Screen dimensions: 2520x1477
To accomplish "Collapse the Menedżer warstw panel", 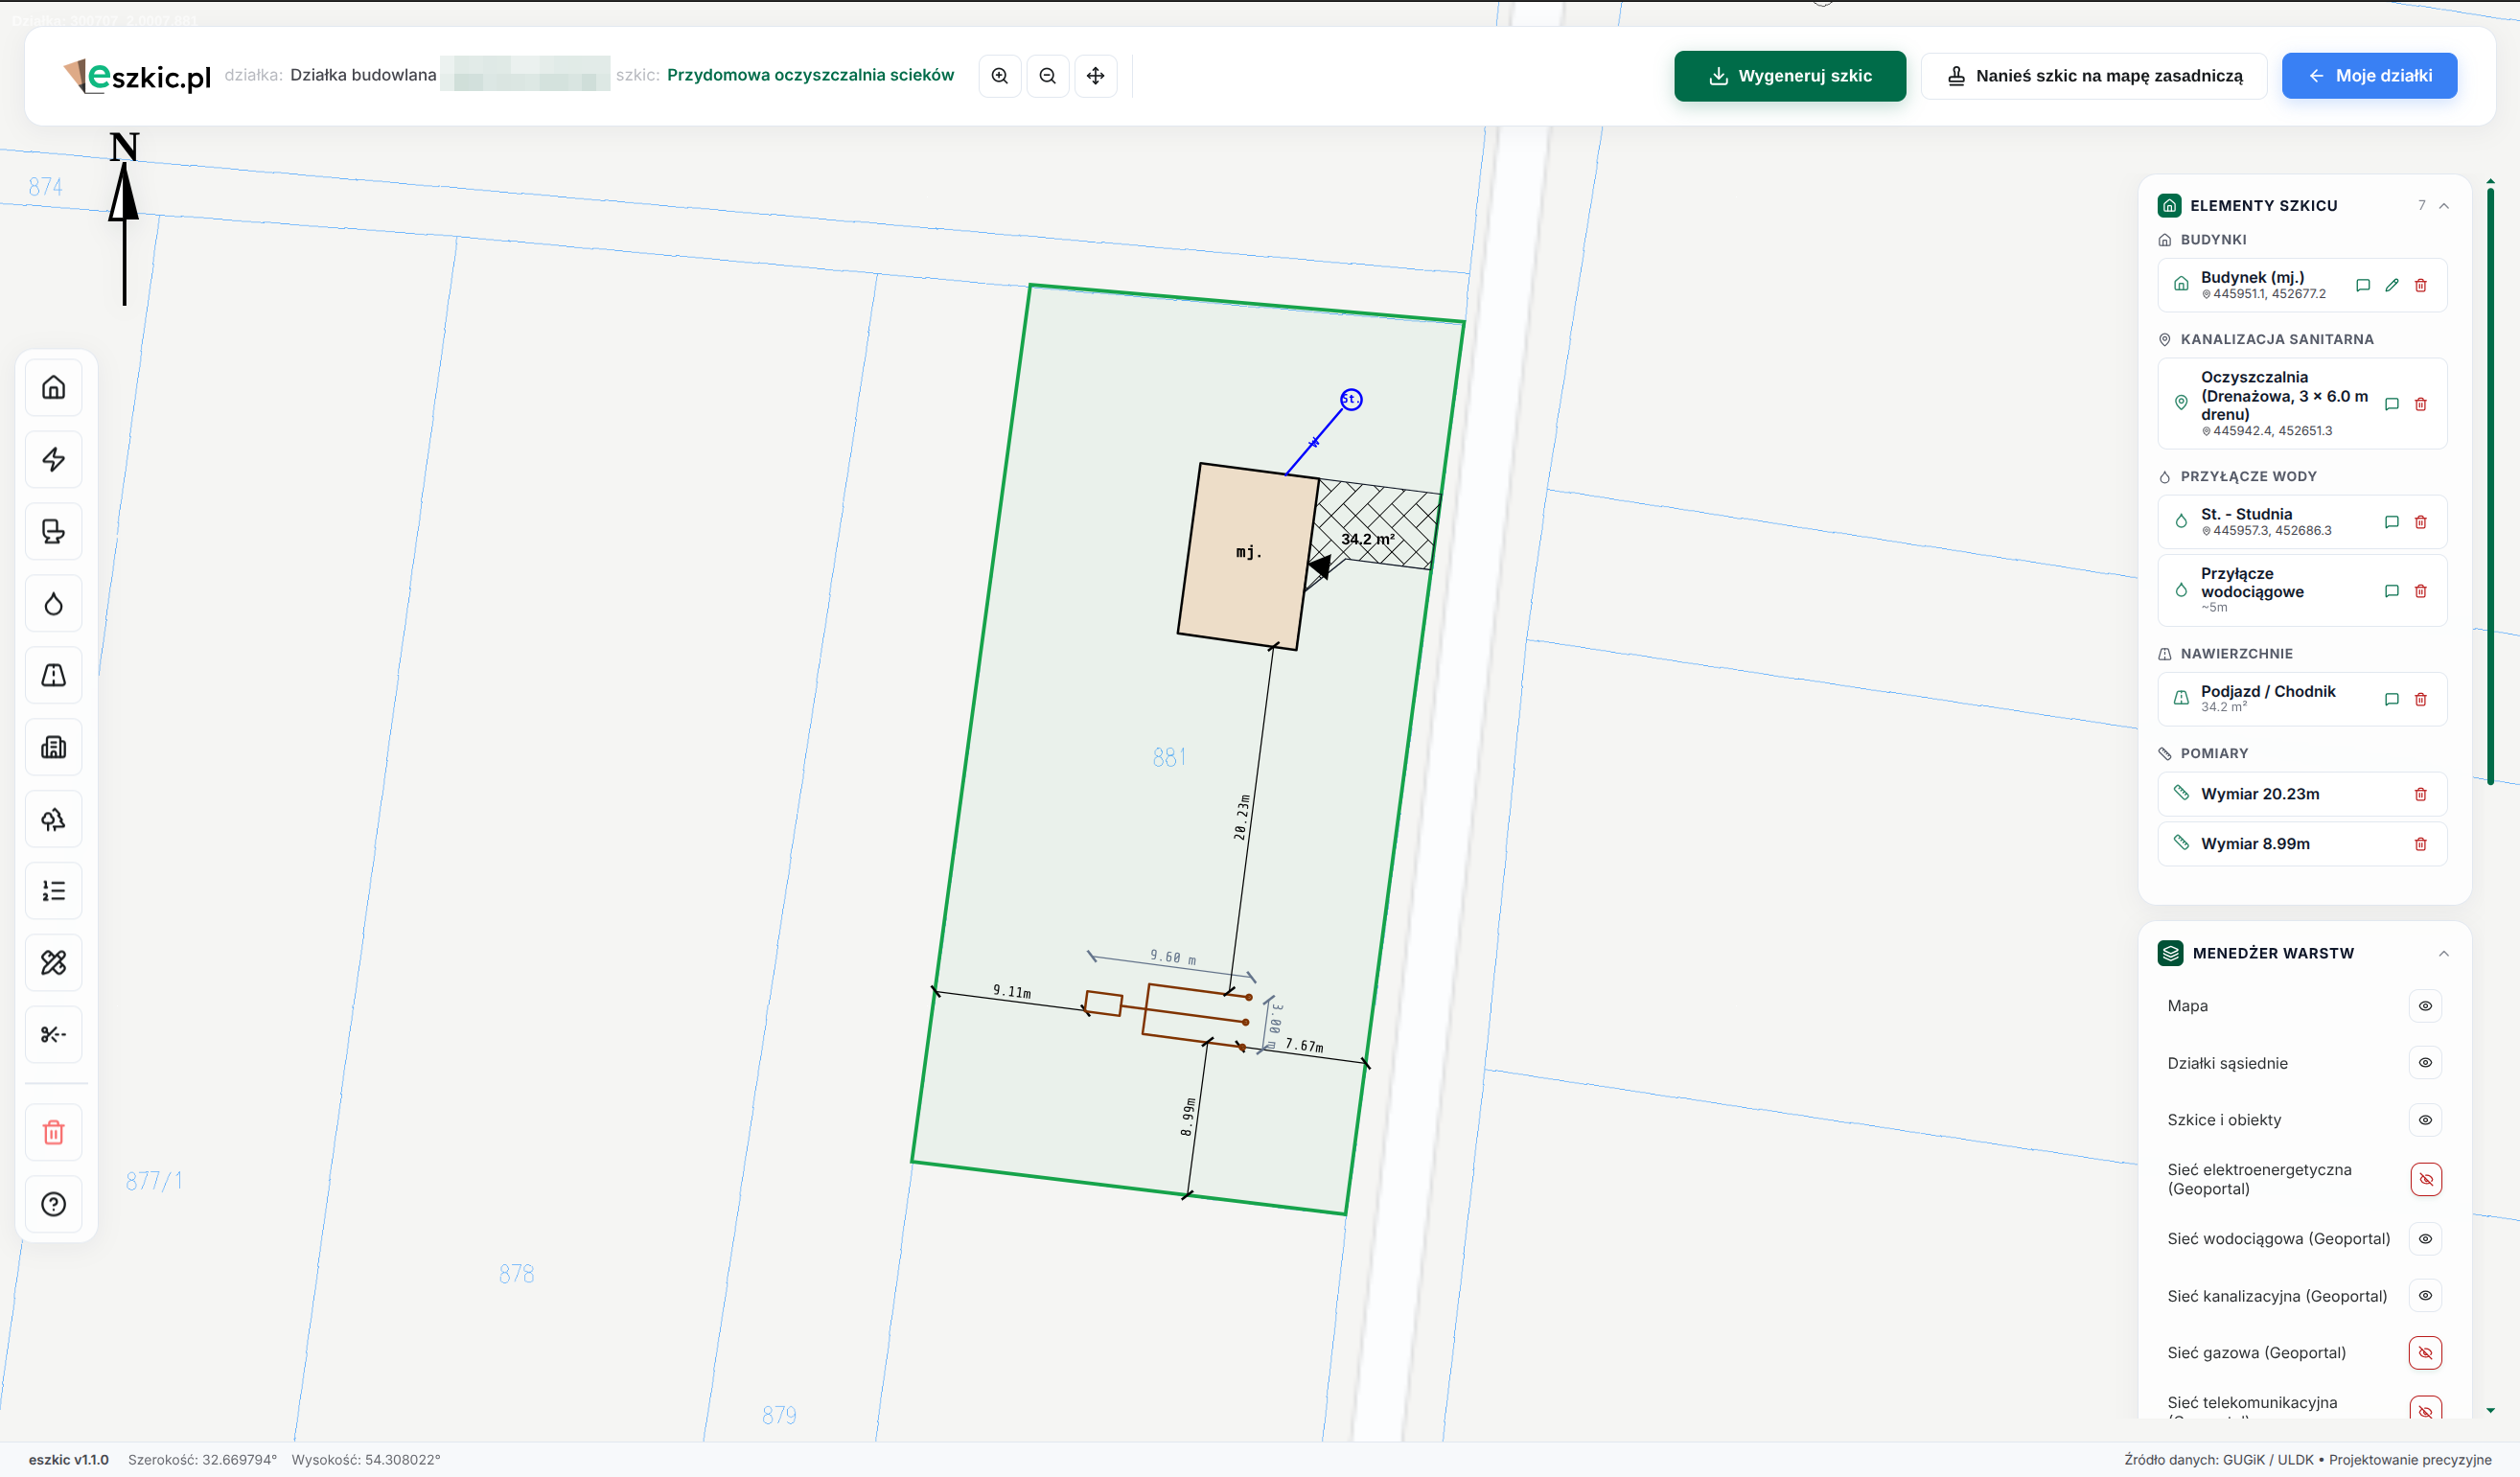I will (2444, 954).
